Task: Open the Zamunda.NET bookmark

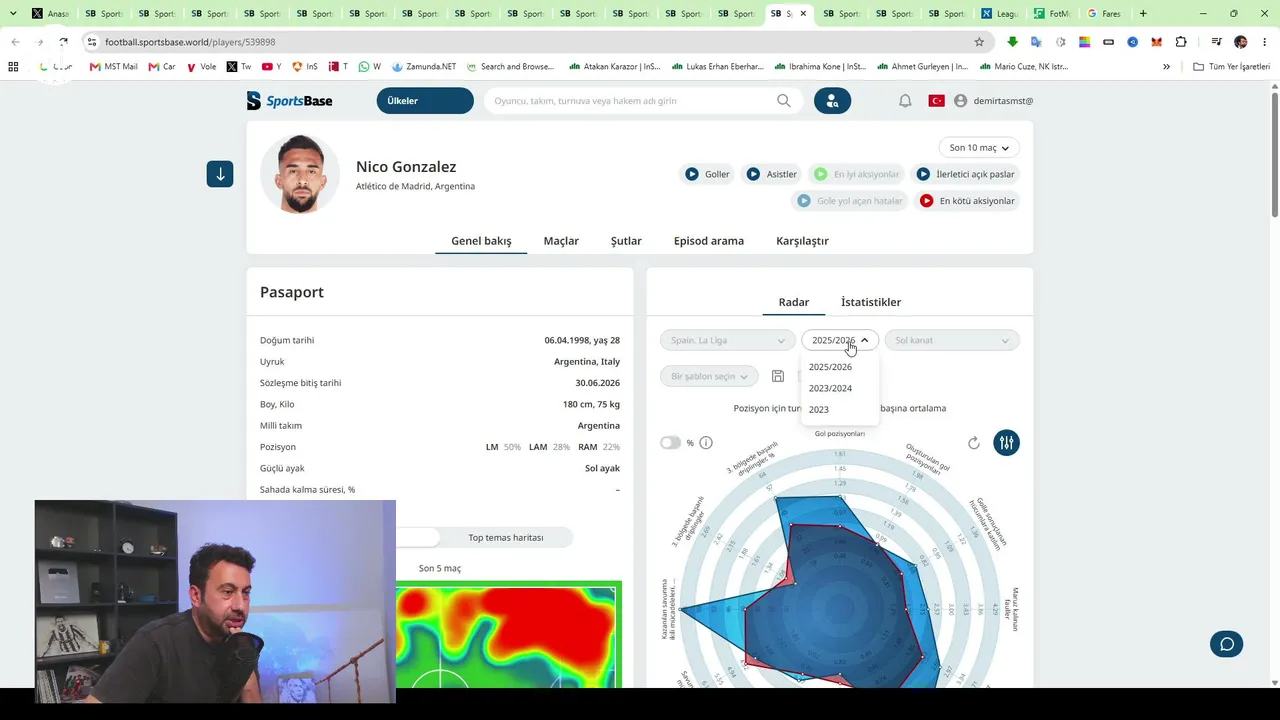Action: tap(424, 67)
